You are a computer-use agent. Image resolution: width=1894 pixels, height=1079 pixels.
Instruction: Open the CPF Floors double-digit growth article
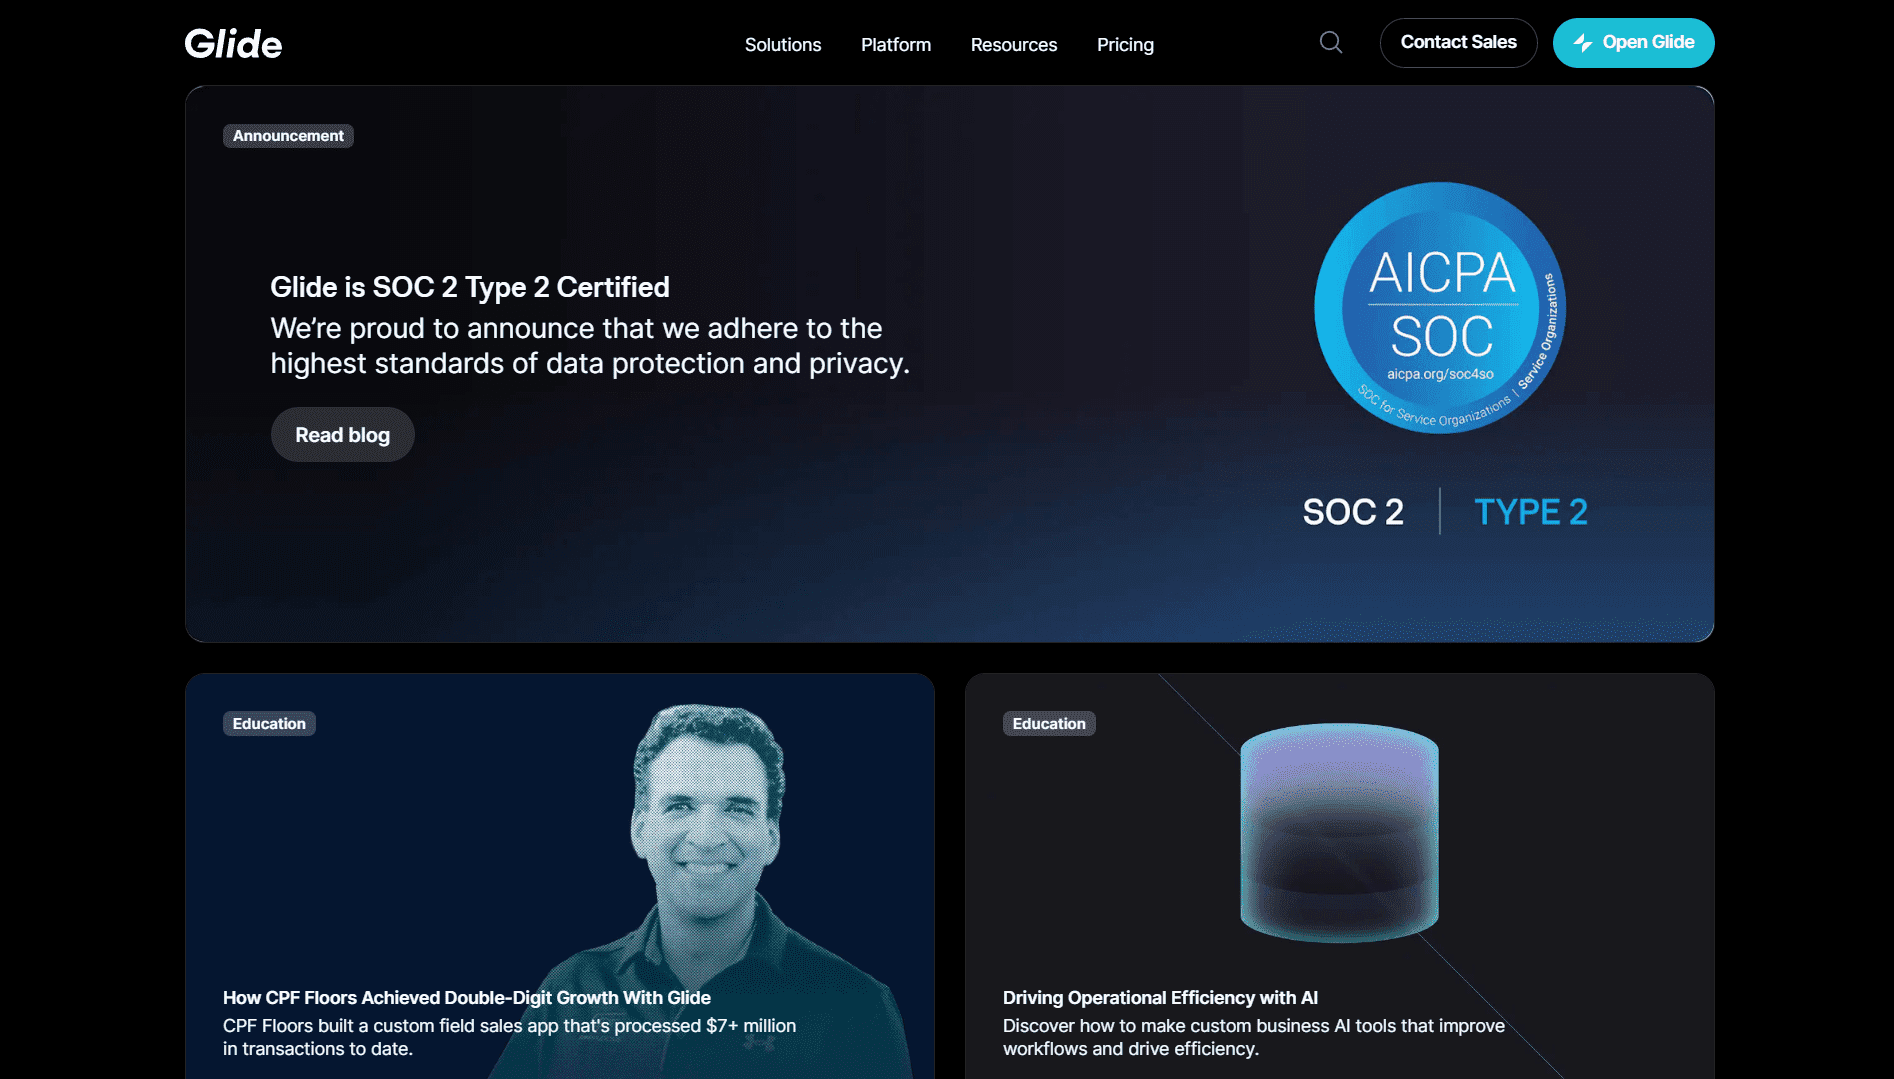[x=467, y=998]
